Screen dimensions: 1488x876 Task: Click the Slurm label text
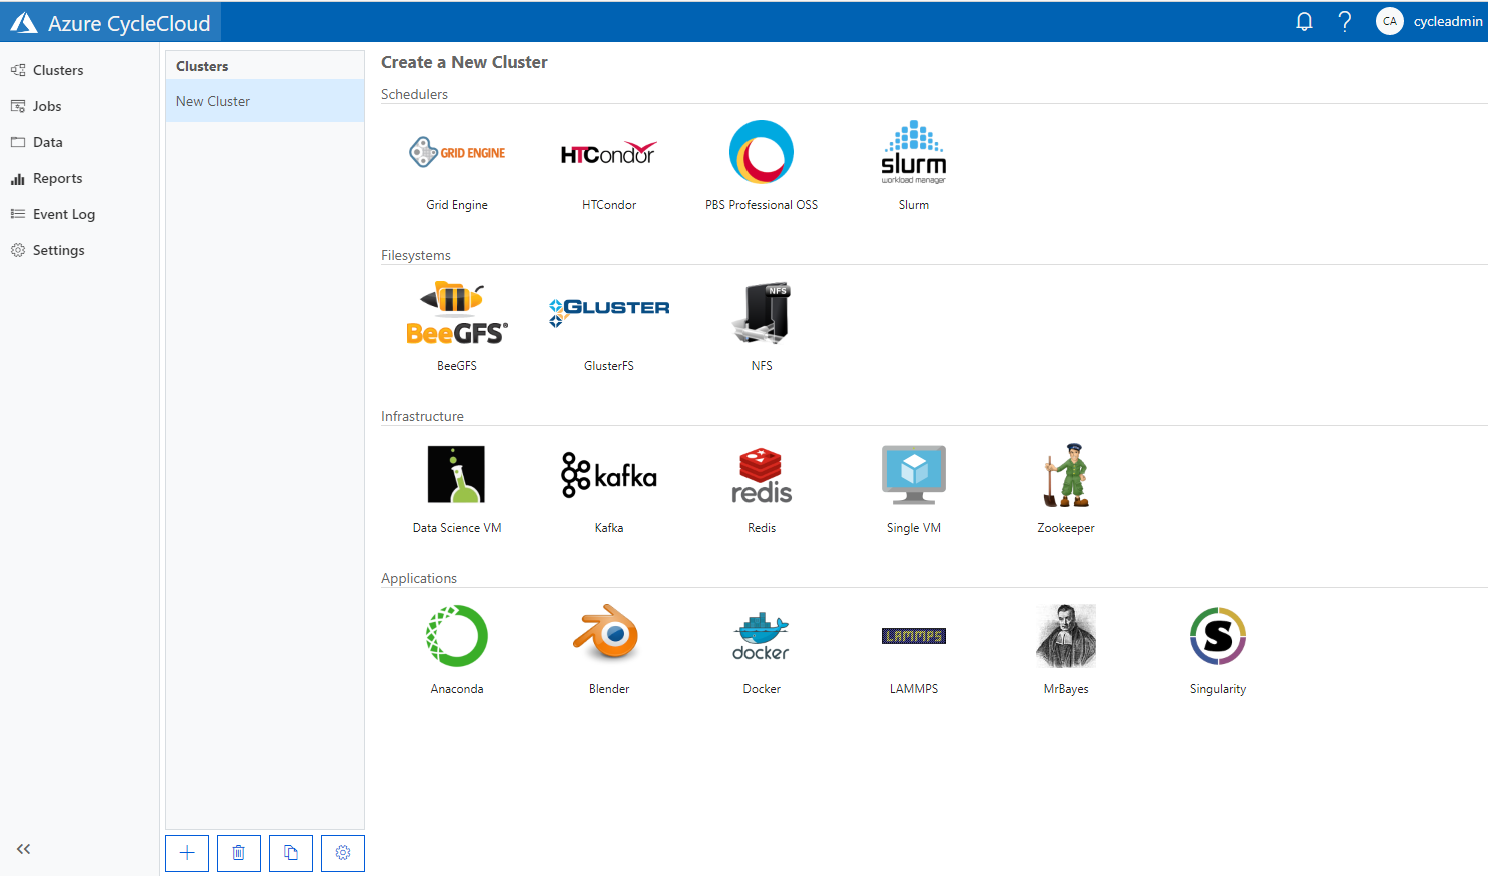914,205
